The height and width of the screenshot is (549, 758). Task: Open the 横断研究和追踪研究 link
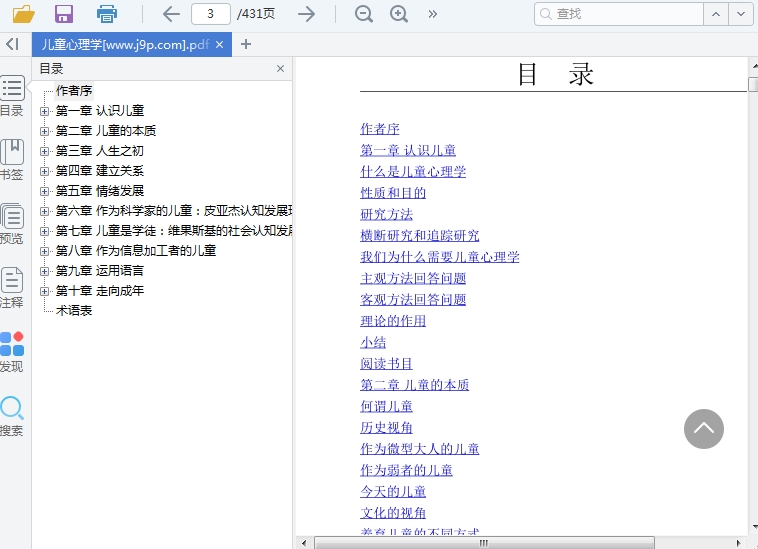[x=420, y=235]
